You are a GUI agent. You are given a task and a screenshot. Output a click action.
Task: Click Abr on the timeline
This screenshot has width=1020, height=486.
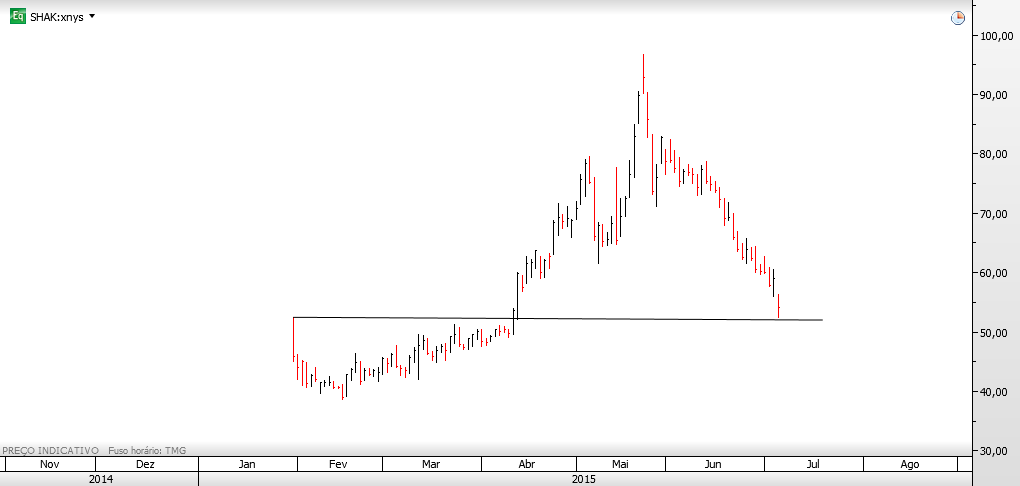coord(527,464)
